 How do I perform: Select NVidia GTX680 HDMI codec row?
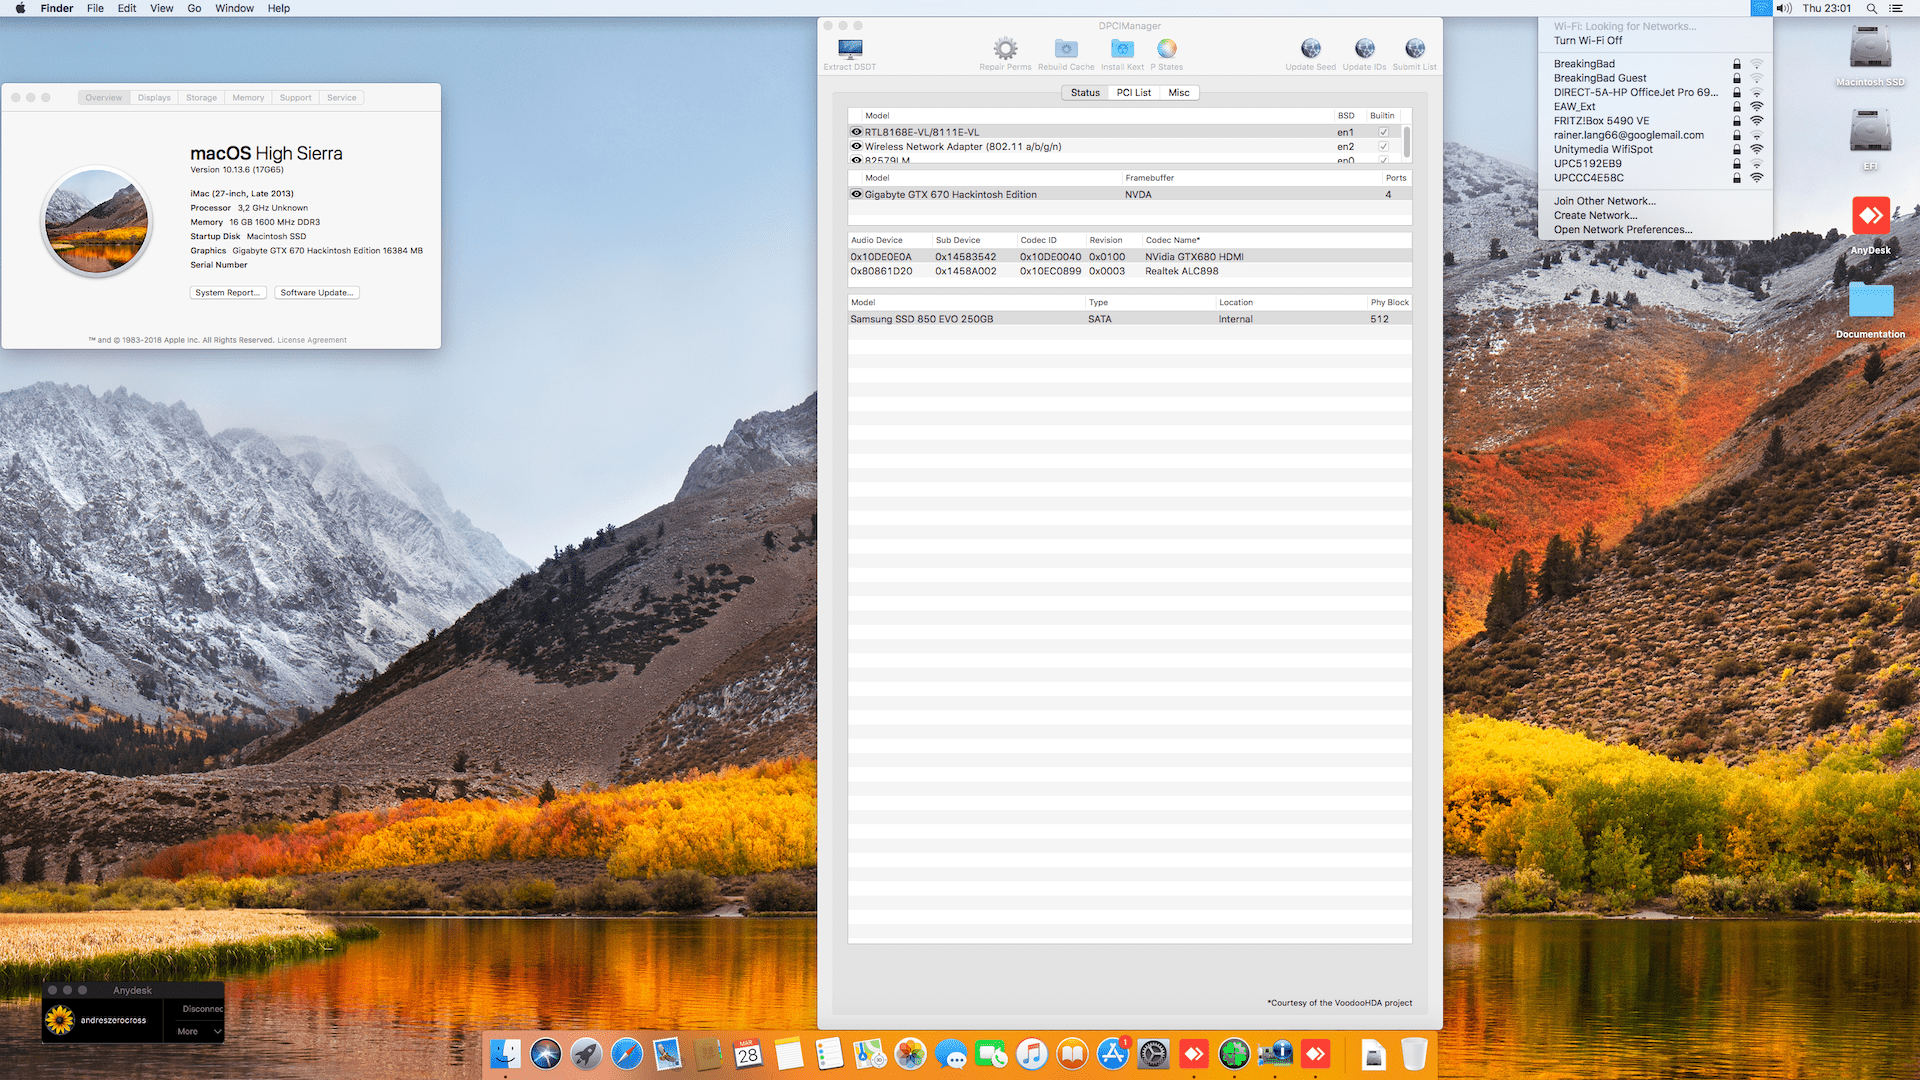pos(1129,257)
